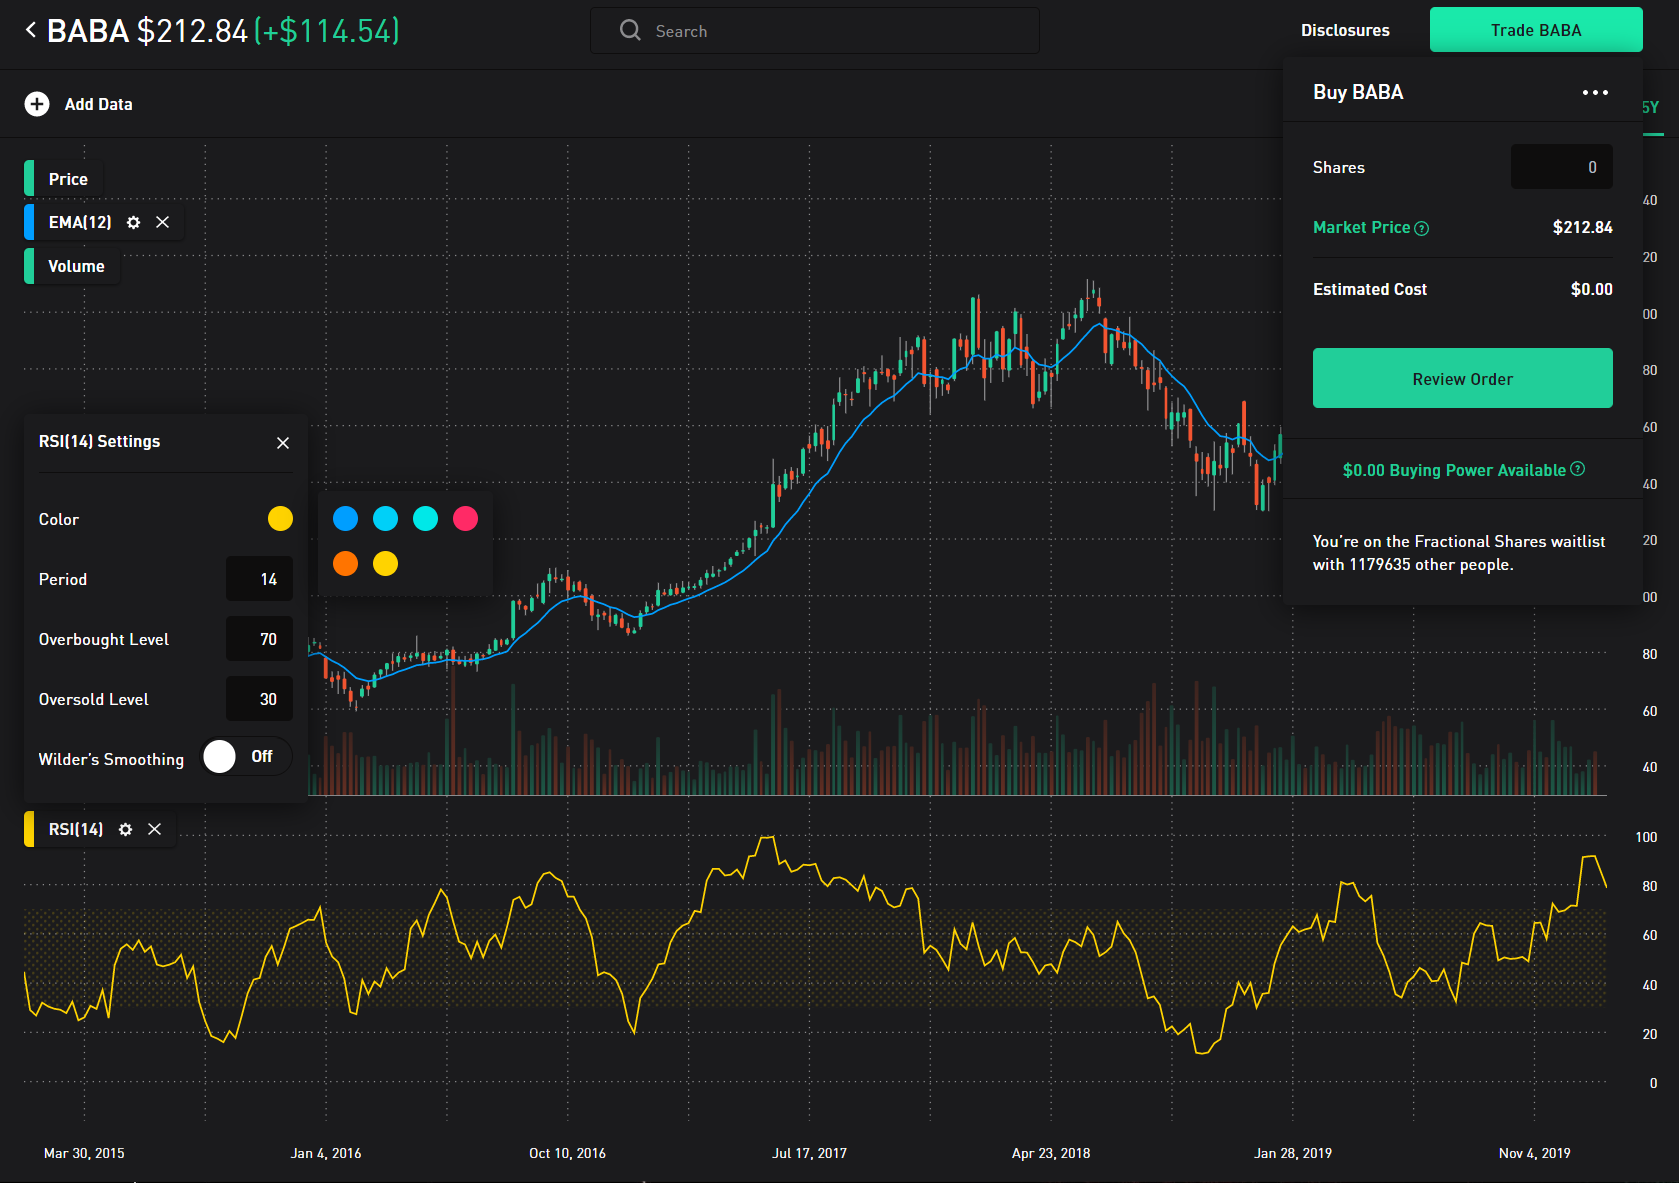Click Add Data label
This screenshot has height=1183, width=1679.
[x=98, y=104]
